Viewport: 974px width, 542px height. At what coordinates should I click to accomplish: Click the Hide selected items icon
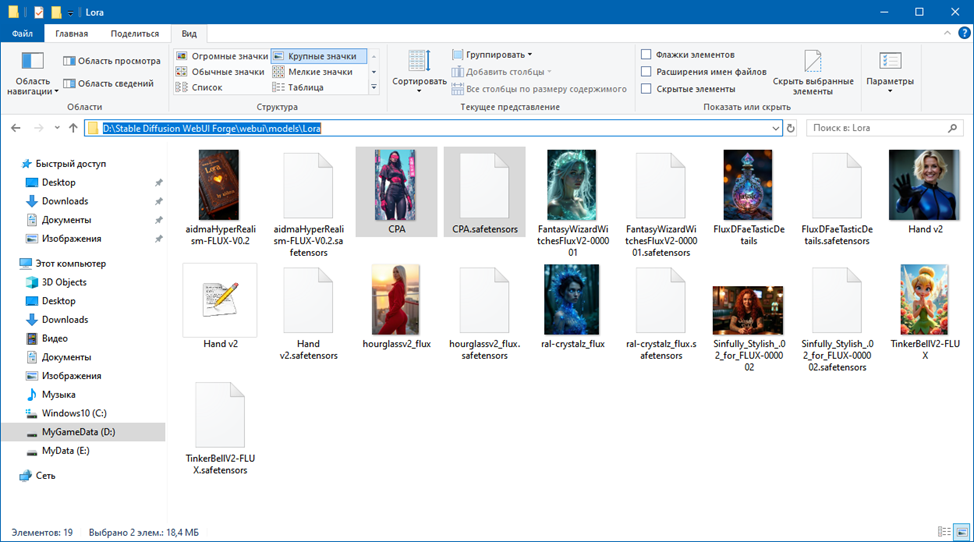pos(812,62)
